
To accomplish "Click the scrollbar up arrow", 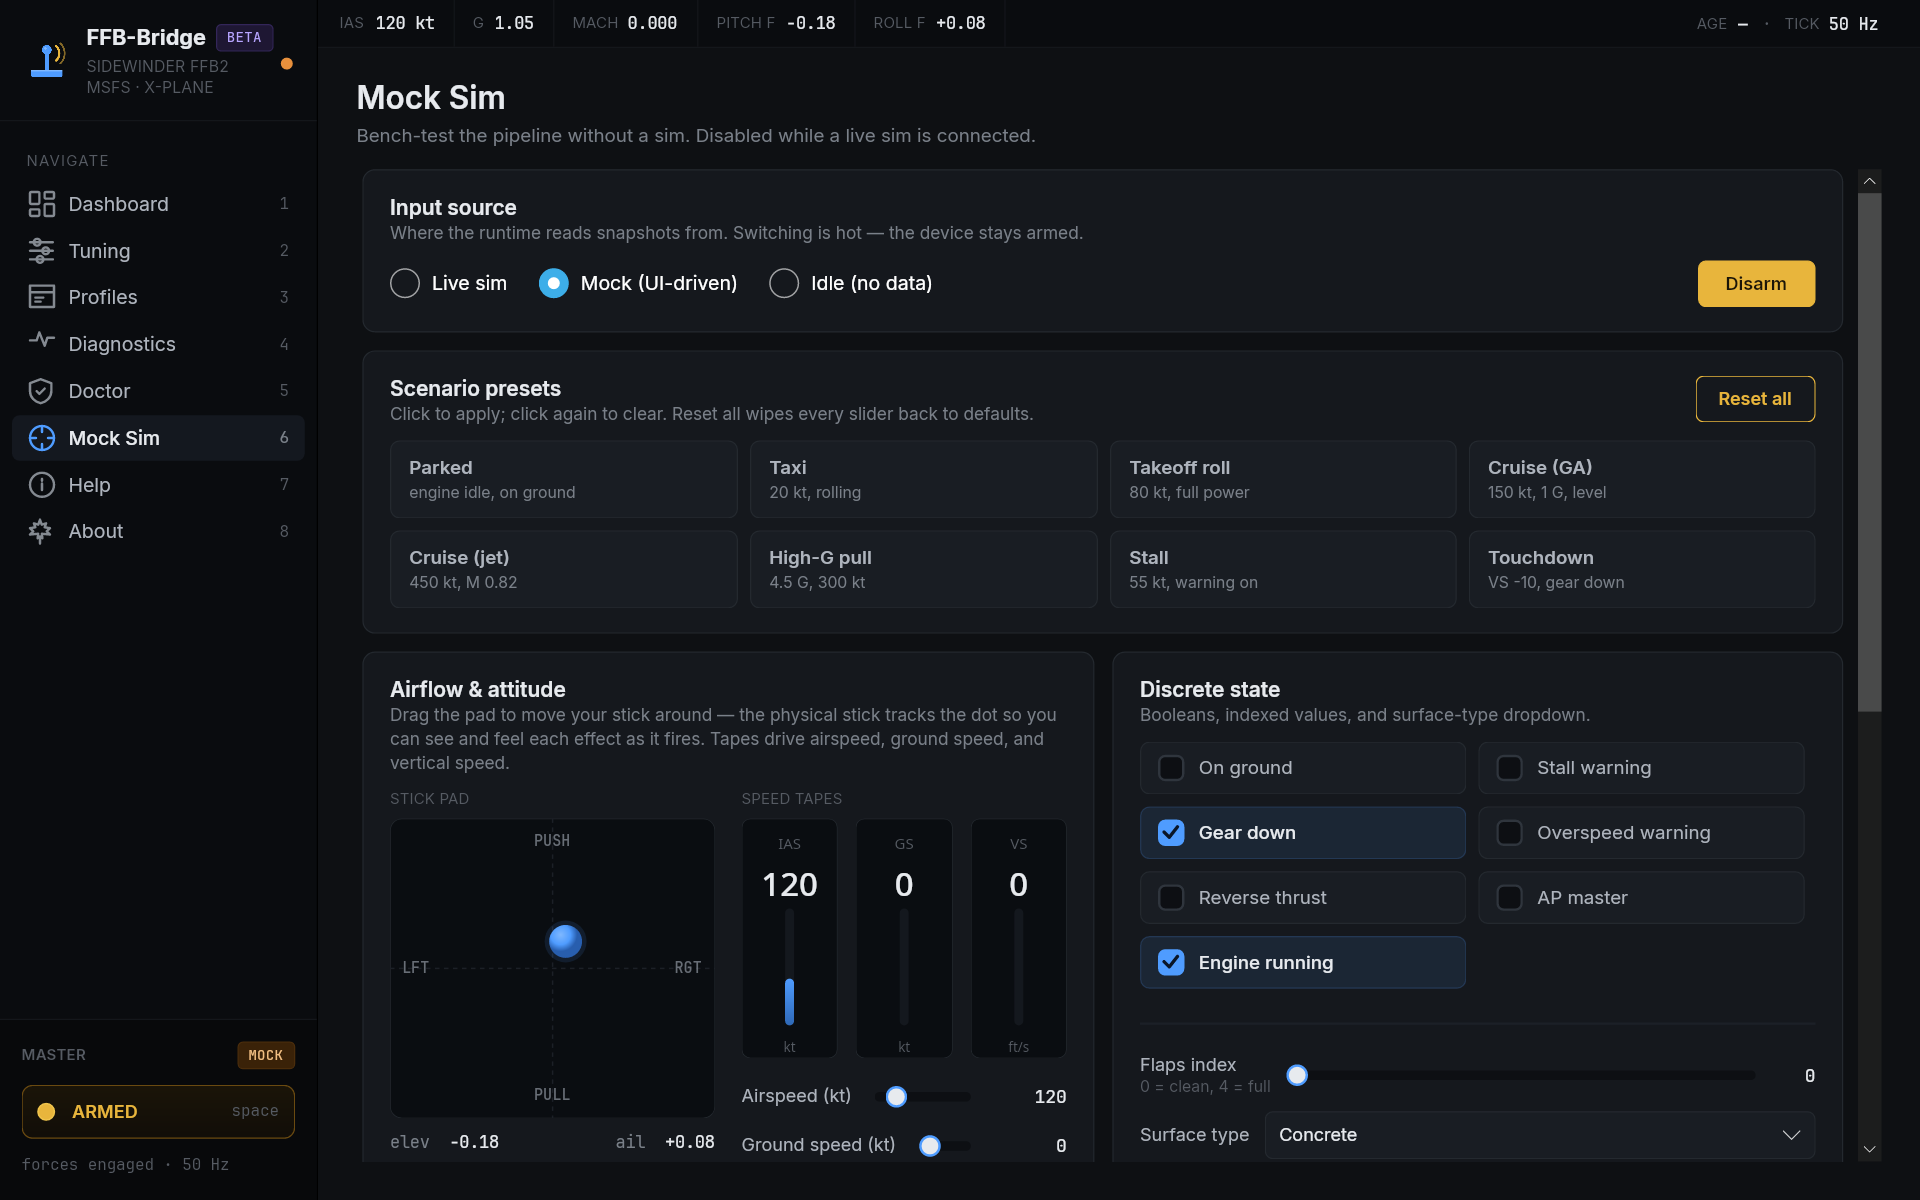I will 1869,181.
